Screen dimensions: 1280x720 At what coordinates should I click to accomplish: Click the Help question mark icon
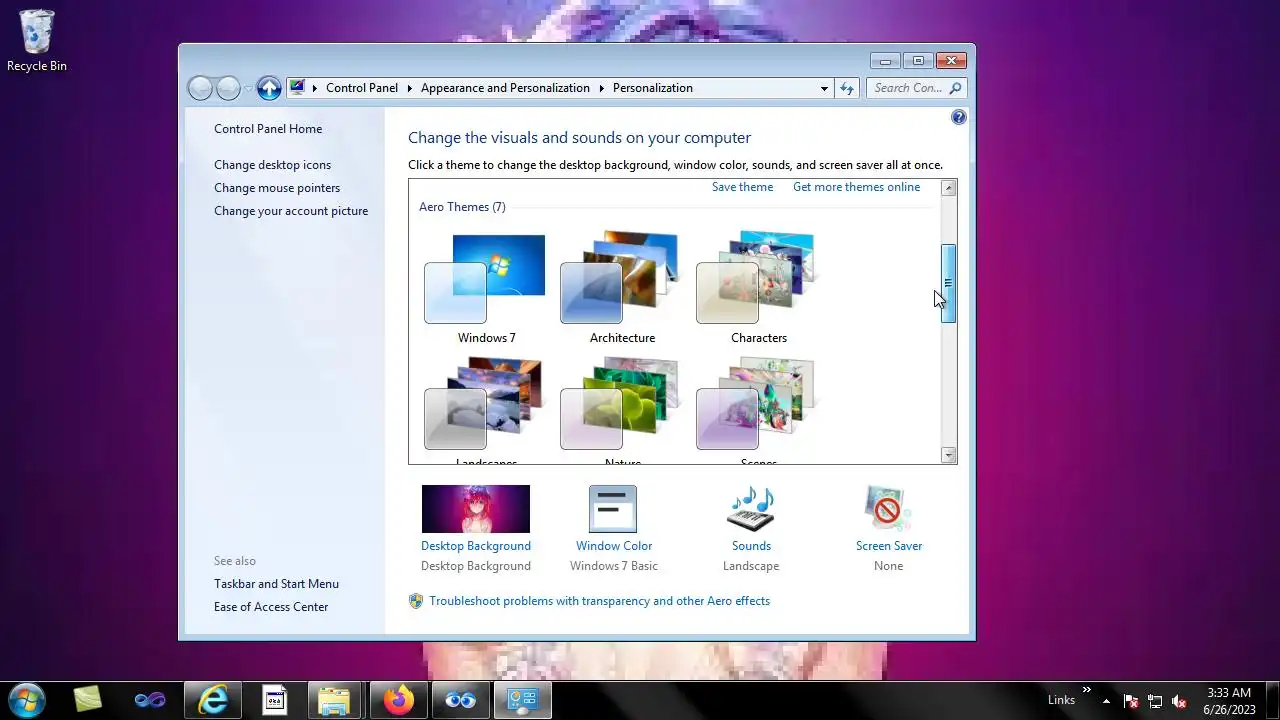tap(959, 117)
